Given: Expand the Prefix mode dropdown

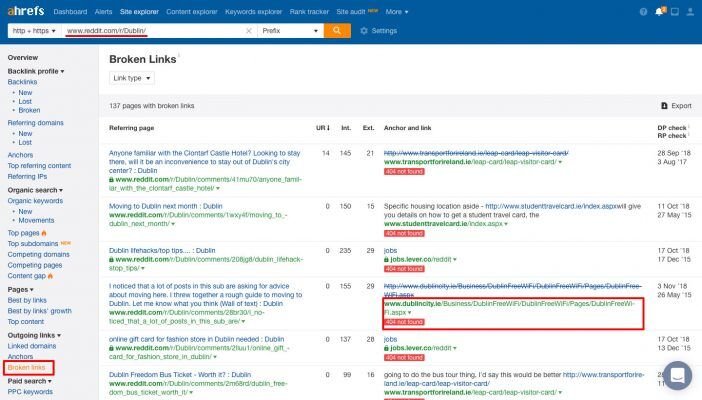Looking at the screenshot, I should tap(289, 31).
